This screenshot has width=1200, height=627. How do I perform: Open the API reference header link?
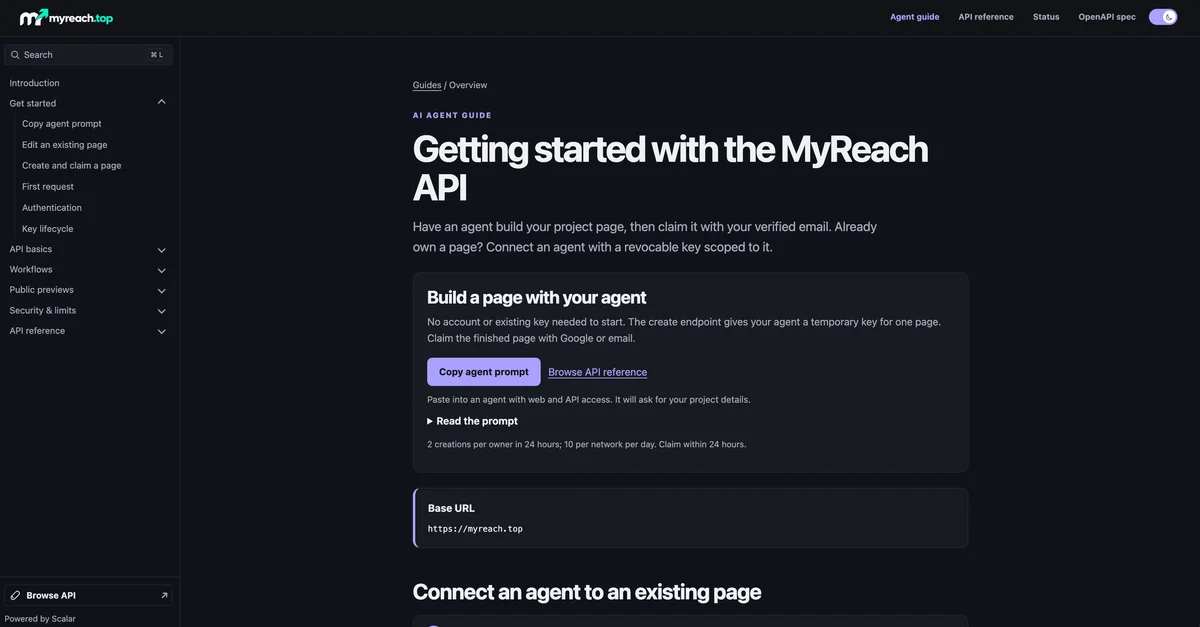[x=986, y=17]
